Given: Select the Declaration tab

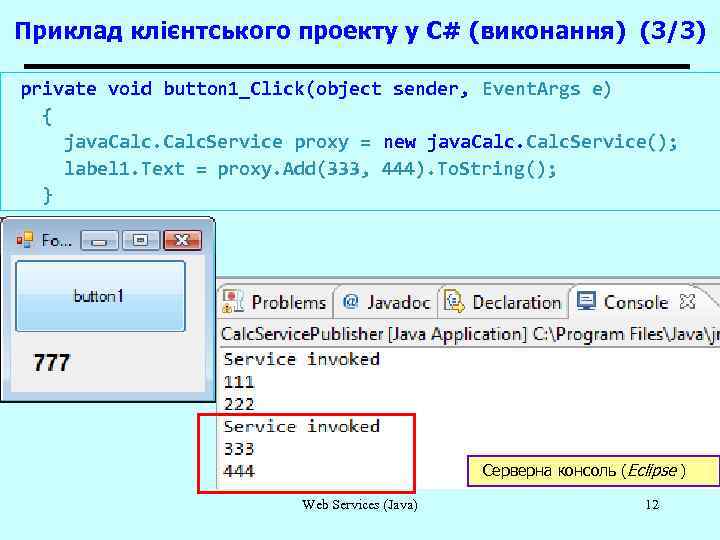Looking at the screenshot, I should click(503, 302).
